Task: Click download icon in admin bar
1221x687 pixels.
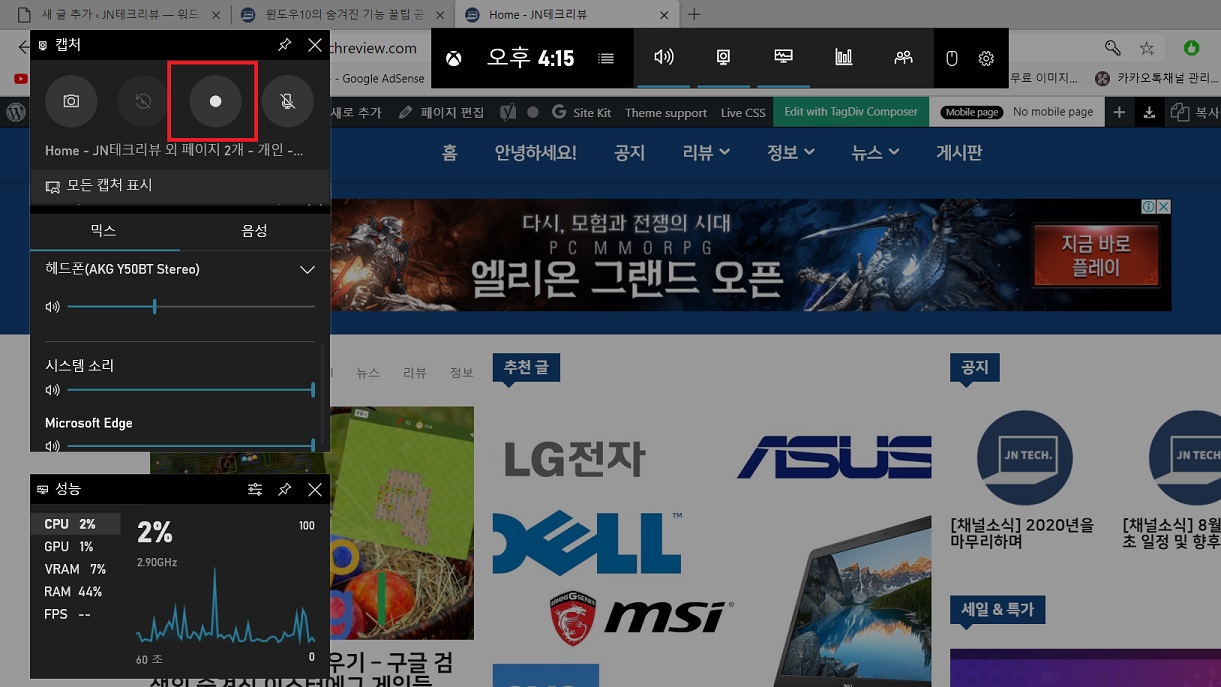Action: click(1149, 112)
